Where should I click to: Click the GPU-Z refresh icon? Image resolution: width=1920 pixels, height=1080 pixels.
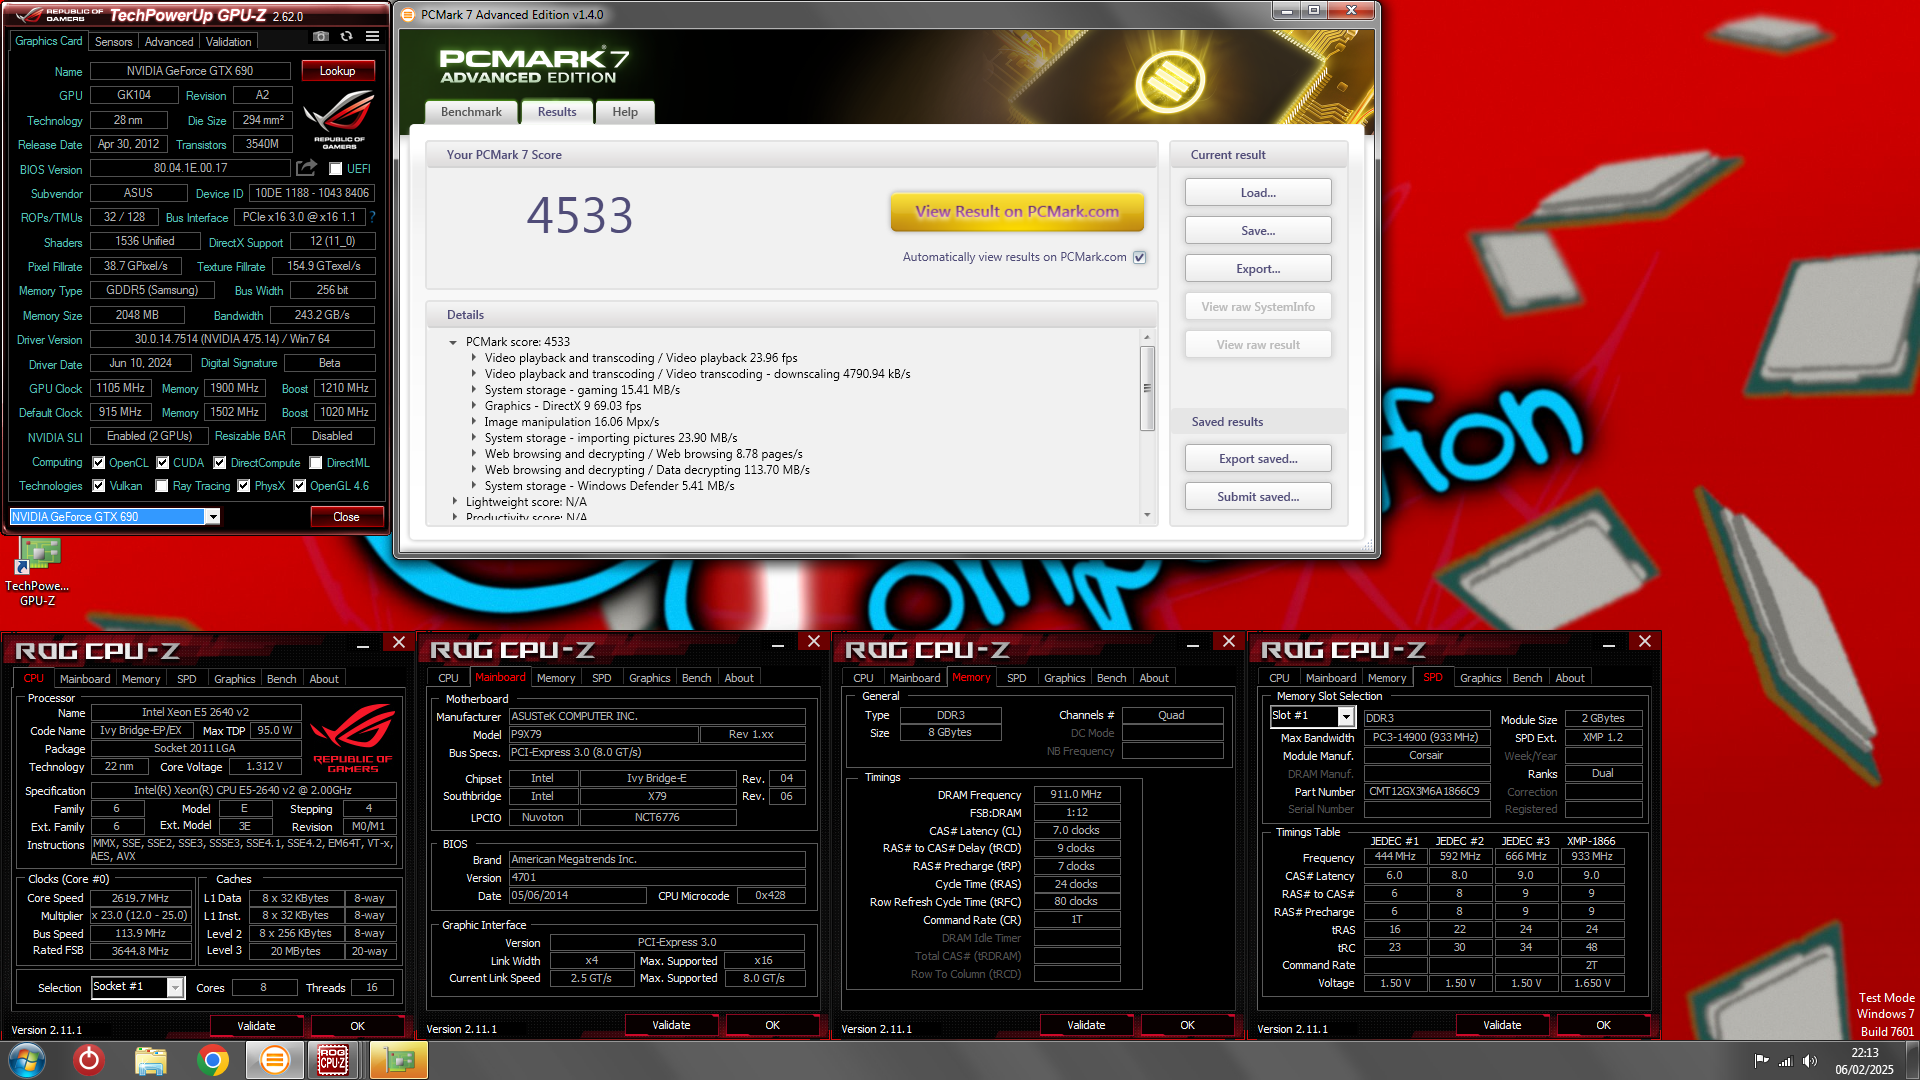coord(346,36)
